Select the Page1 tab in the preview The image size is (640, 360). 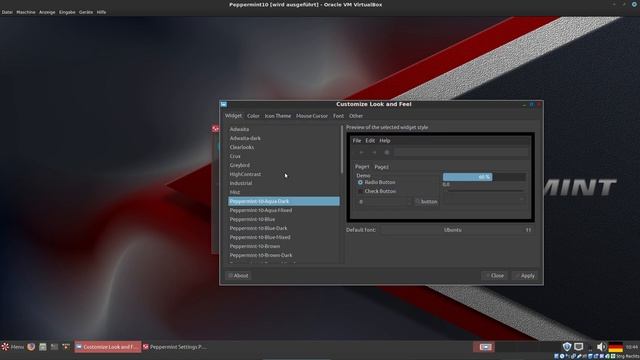coord(362,167)
